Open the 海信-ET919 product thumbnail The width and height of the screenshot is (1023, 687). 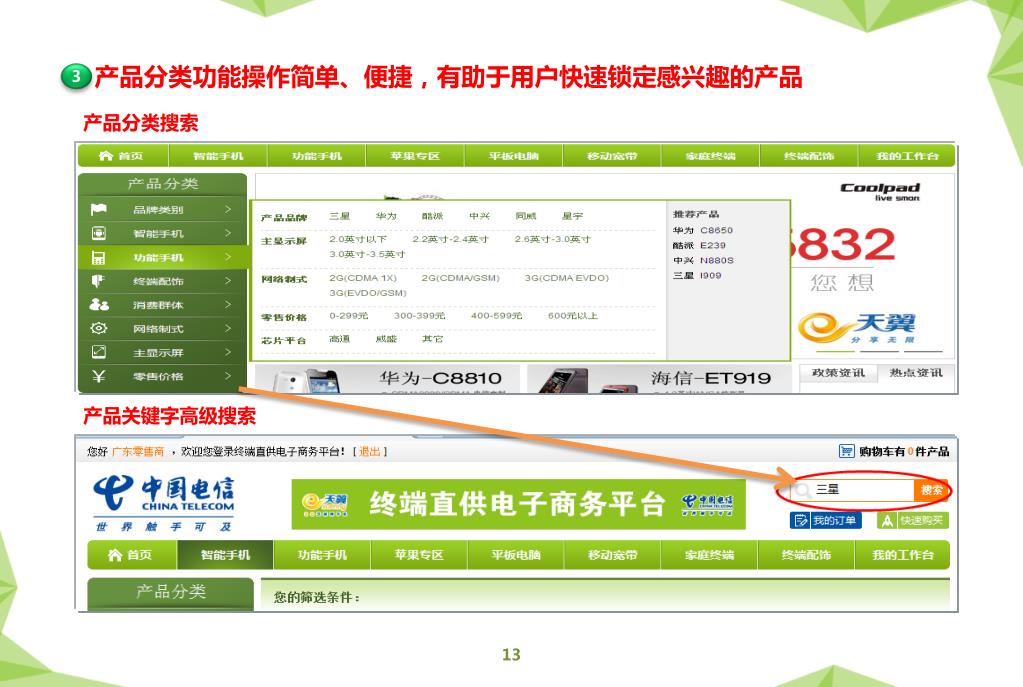659,379
